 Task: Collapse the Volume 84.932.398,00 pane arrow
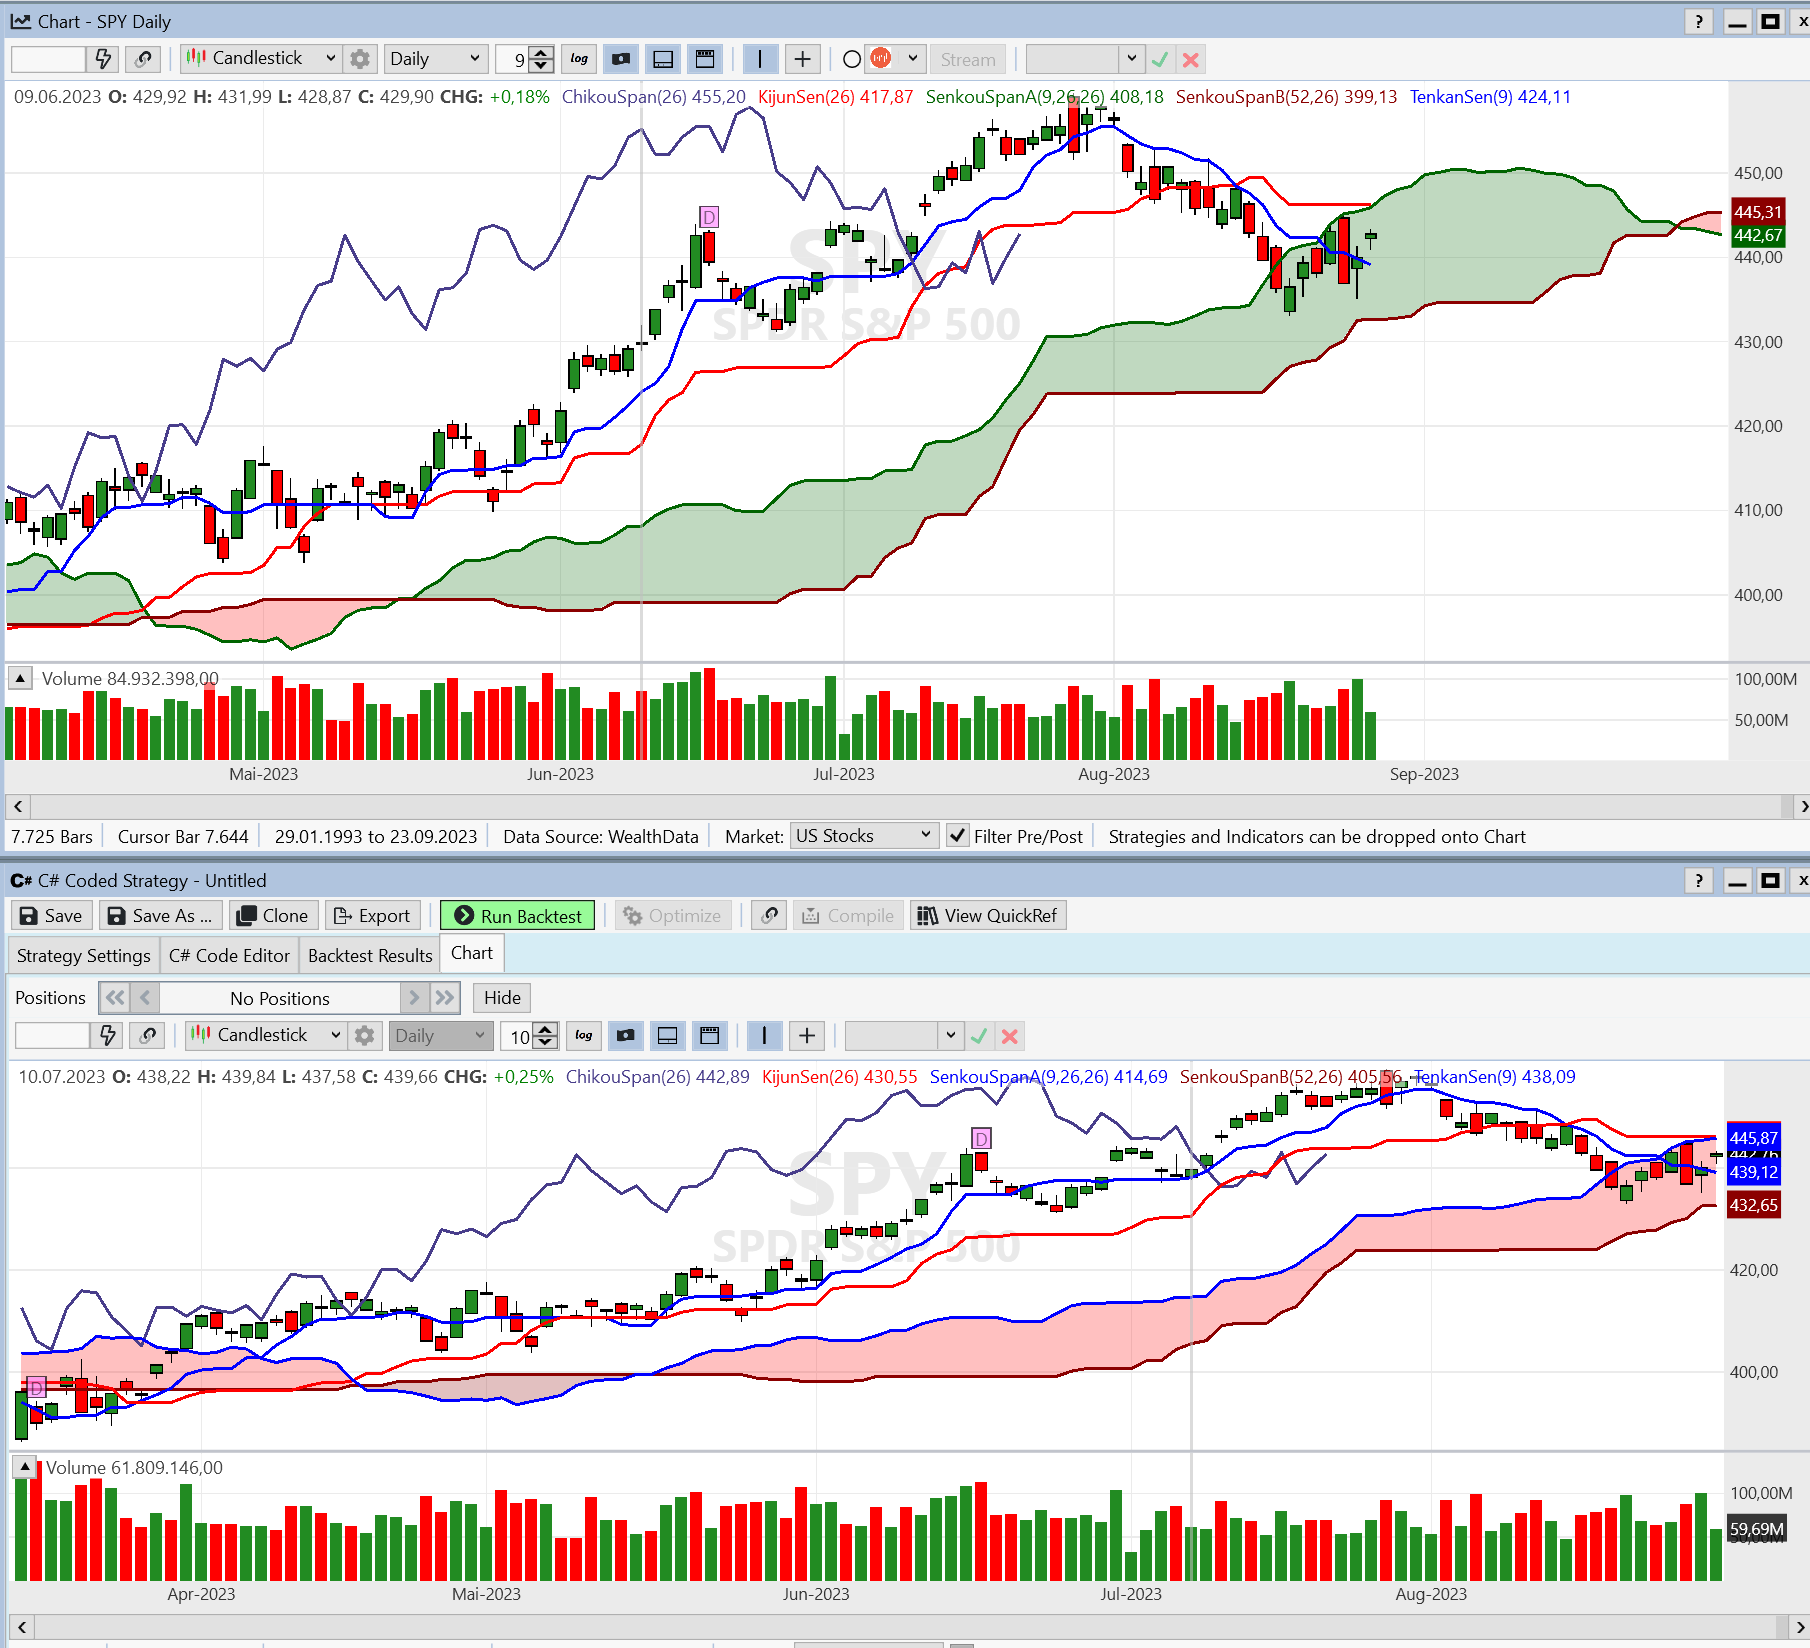[20, 678]
